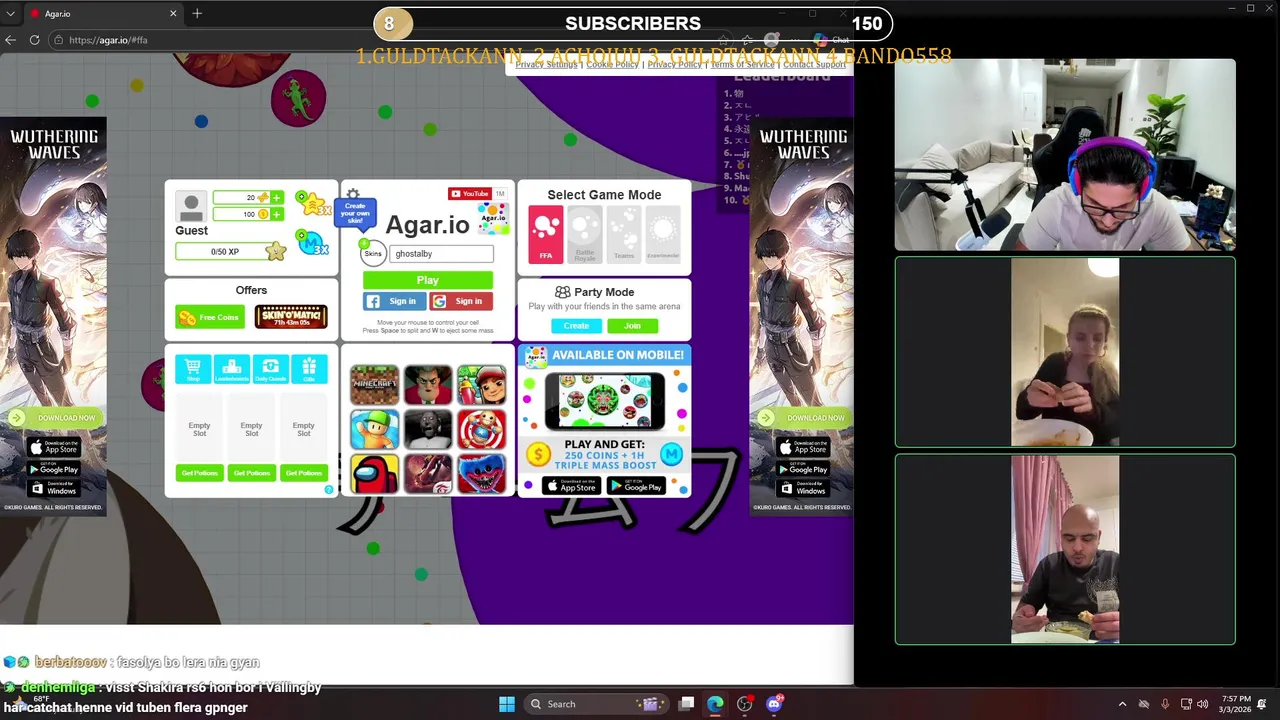This screenshot has width=1280, height=720.
Task: Get Potions for first empty slot
Action: (x=199, y=473)
